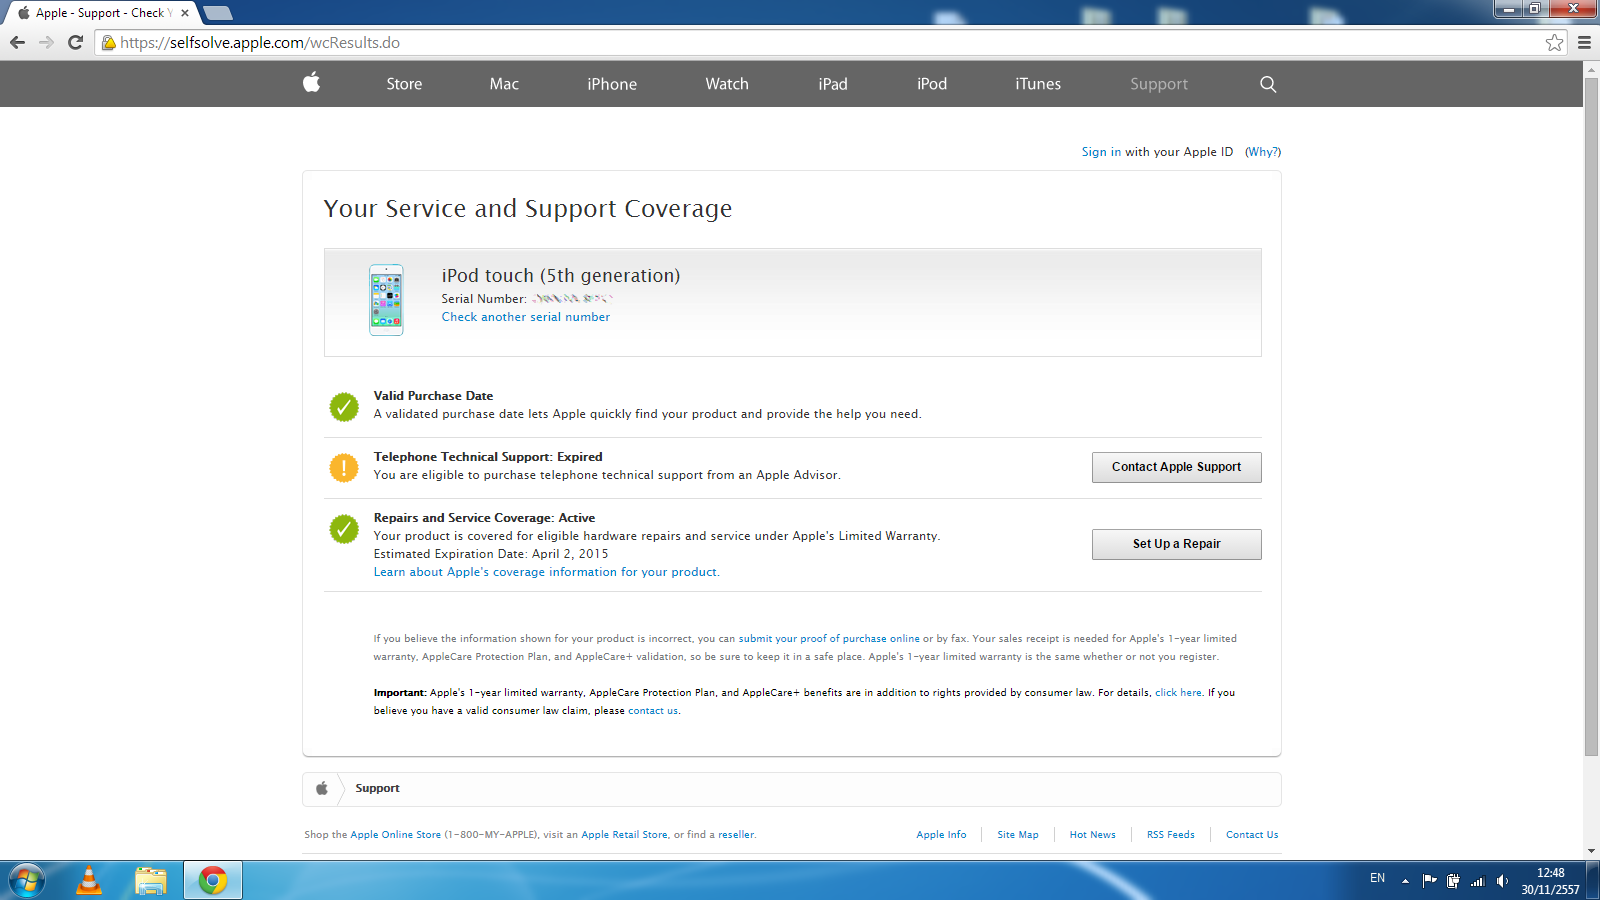Click the Support breadcrumb in the footer

tap(377, 788)
